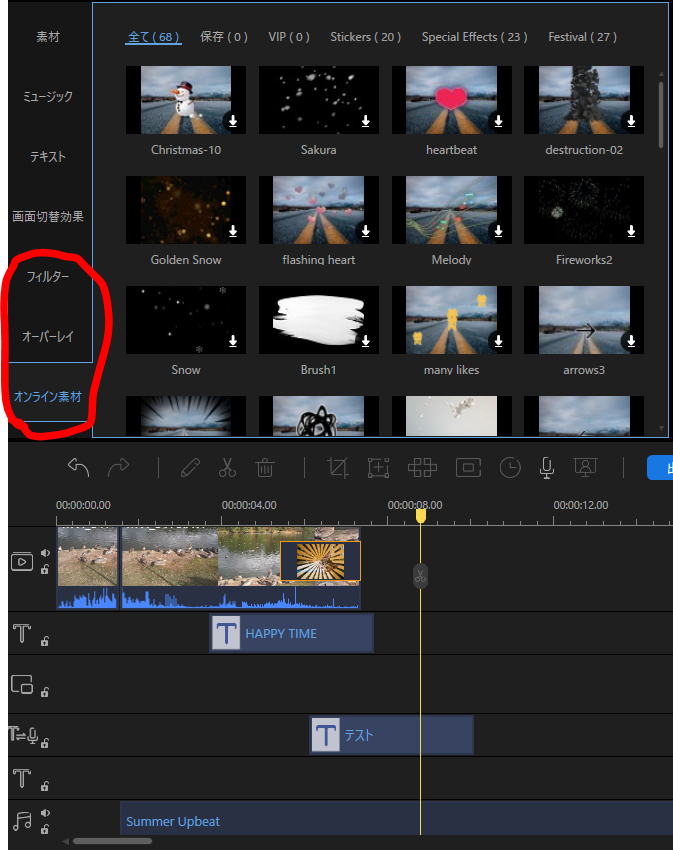Go to the オーバーレイ sidebar section
673x850 pixels.
[48, 337]
